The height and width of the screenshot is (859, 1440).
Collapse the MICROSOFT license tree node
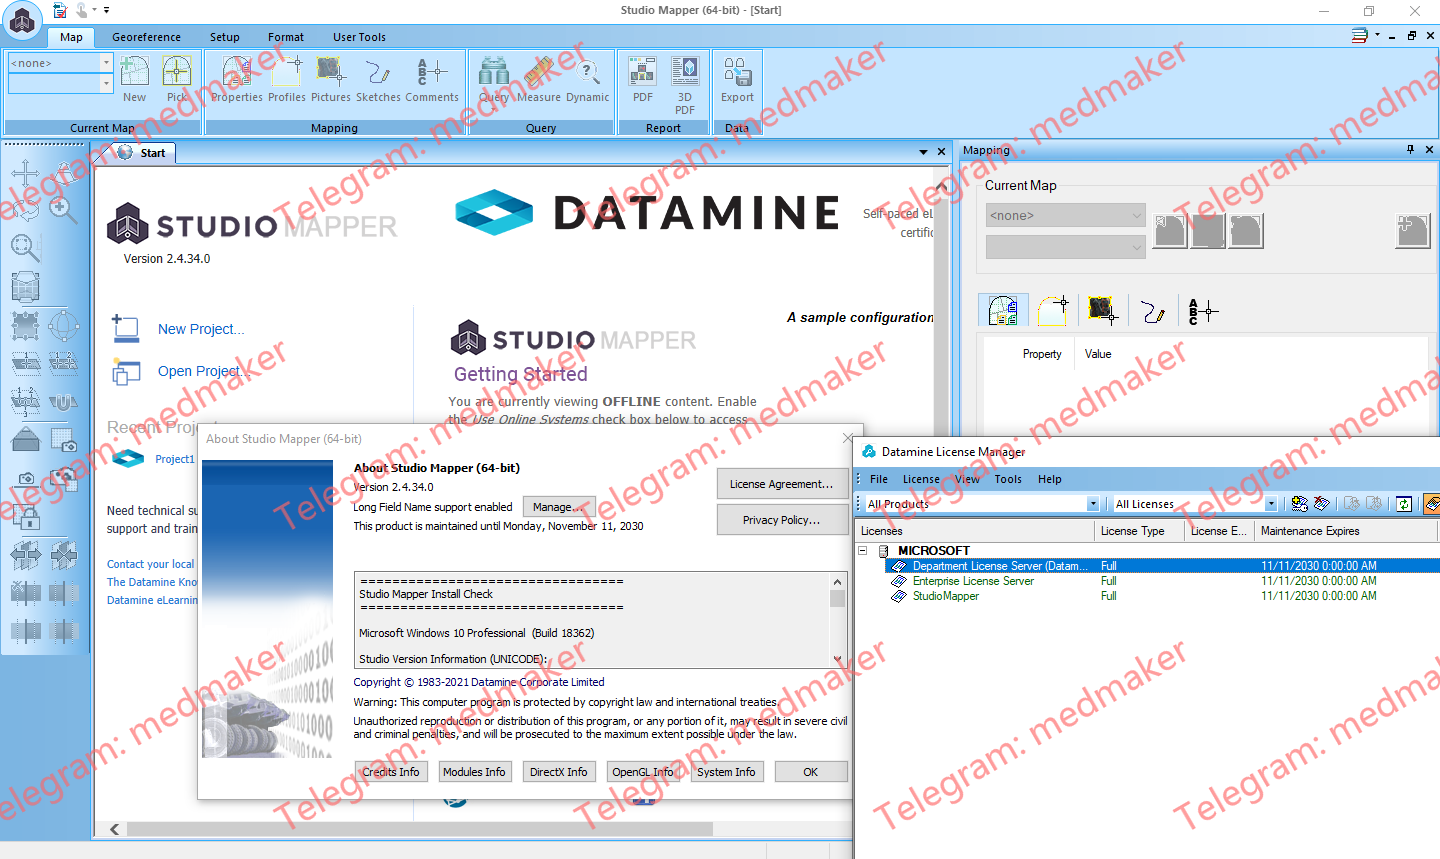pos(862,551)
